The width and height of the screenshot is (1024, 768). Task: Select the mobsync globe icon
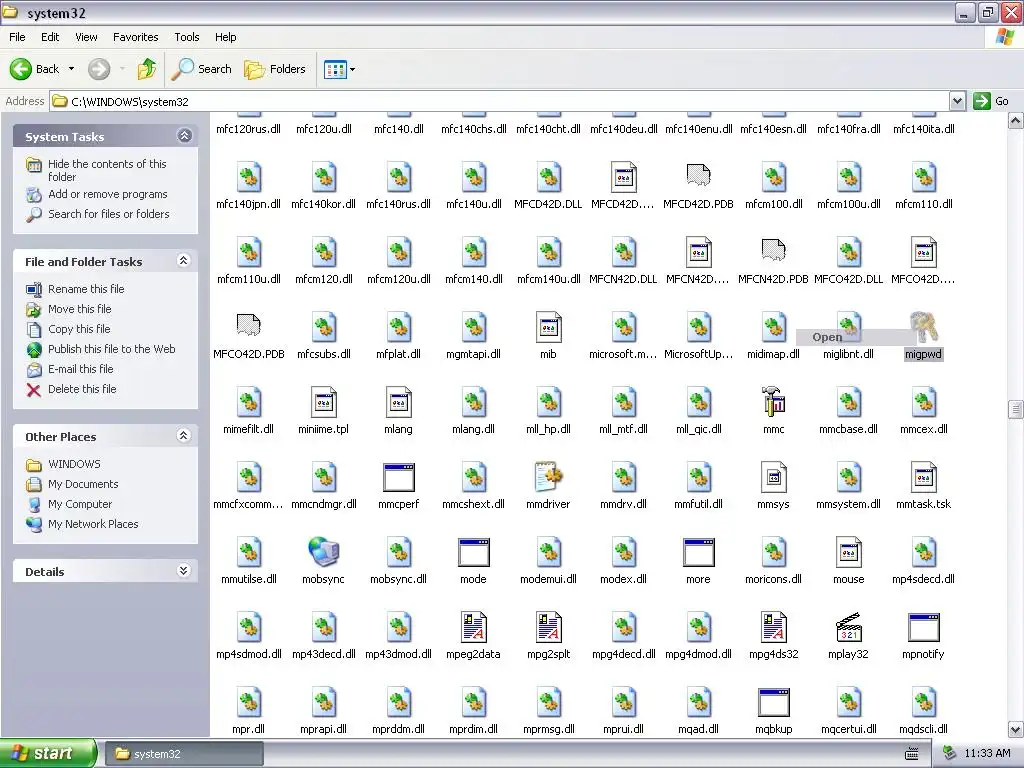(323, 552)
